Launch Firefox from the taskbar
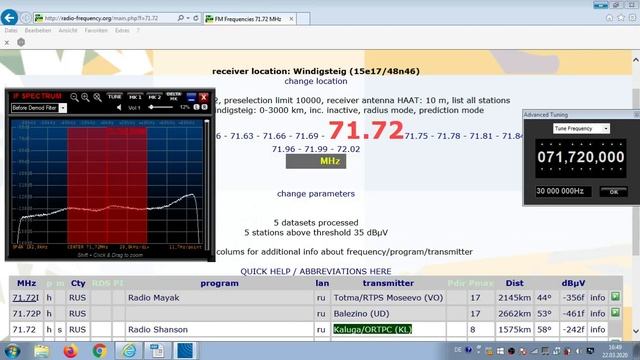The height and width of the screenshot is (360, 640). pos(71,351)
